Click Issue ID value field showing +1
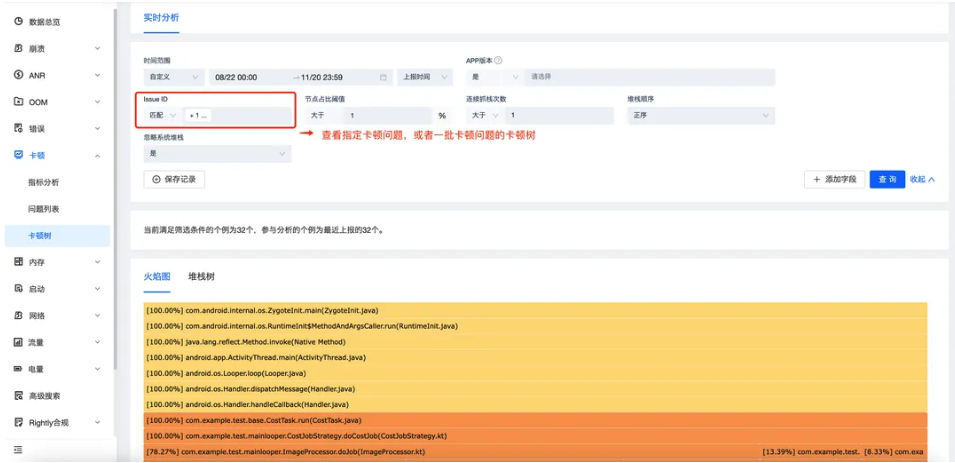 click(238, 116)
